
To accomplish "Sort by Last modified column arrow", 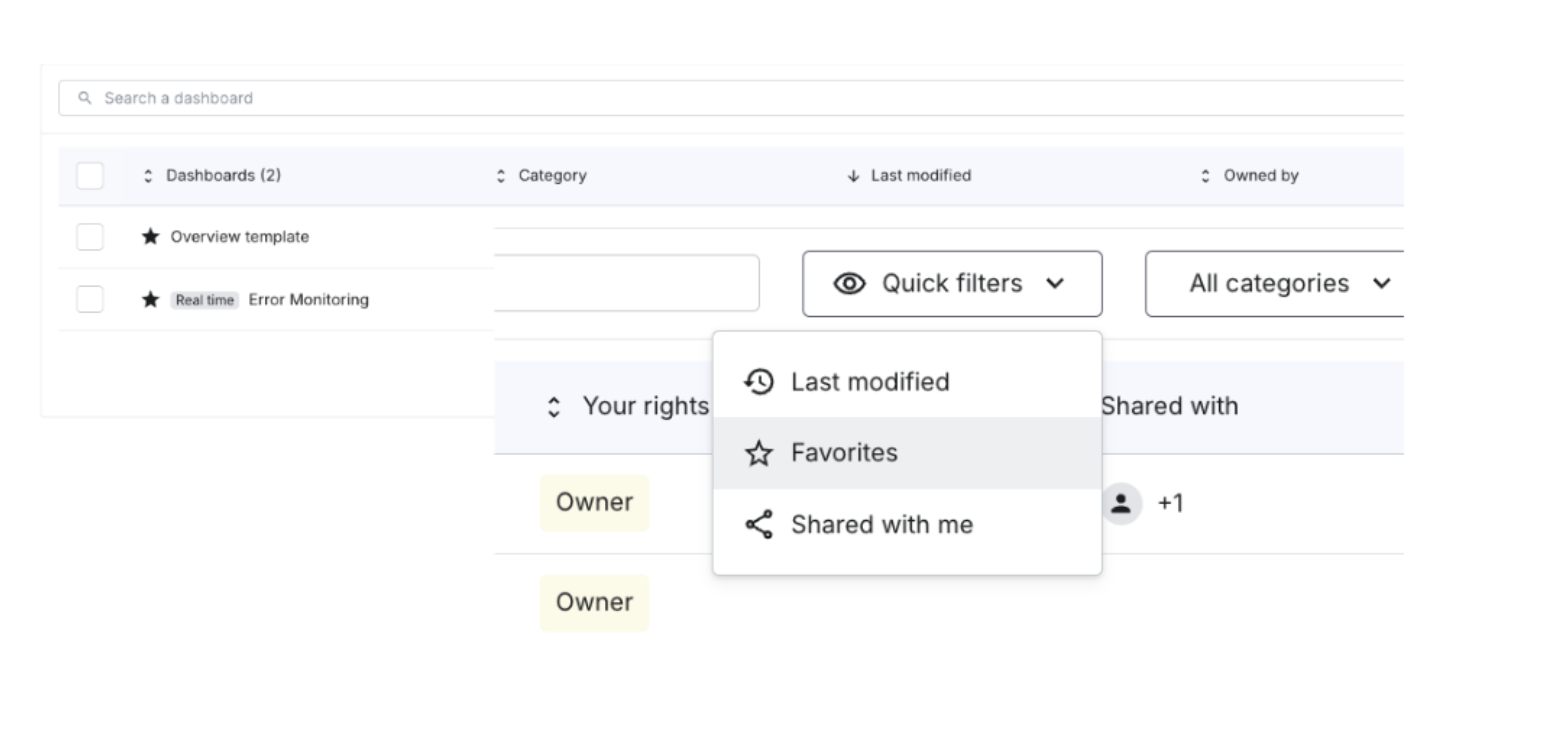I will 853,176.
